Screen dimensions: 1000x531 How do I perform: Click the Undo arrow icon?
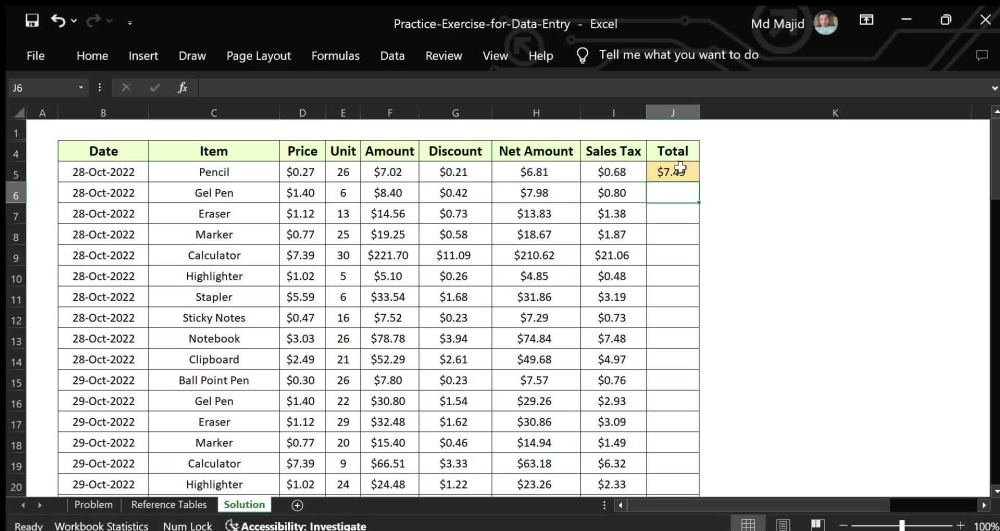coord(58,21)
